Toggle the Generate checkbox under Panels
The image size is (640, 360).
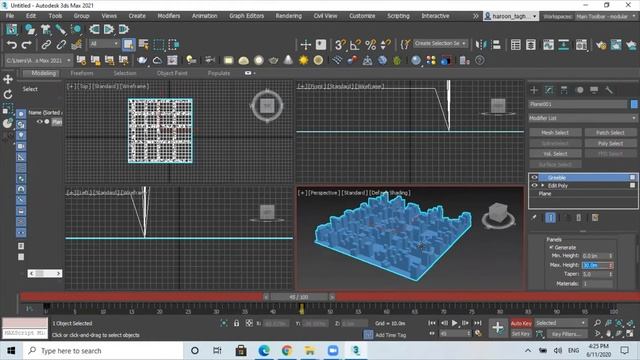551,247
